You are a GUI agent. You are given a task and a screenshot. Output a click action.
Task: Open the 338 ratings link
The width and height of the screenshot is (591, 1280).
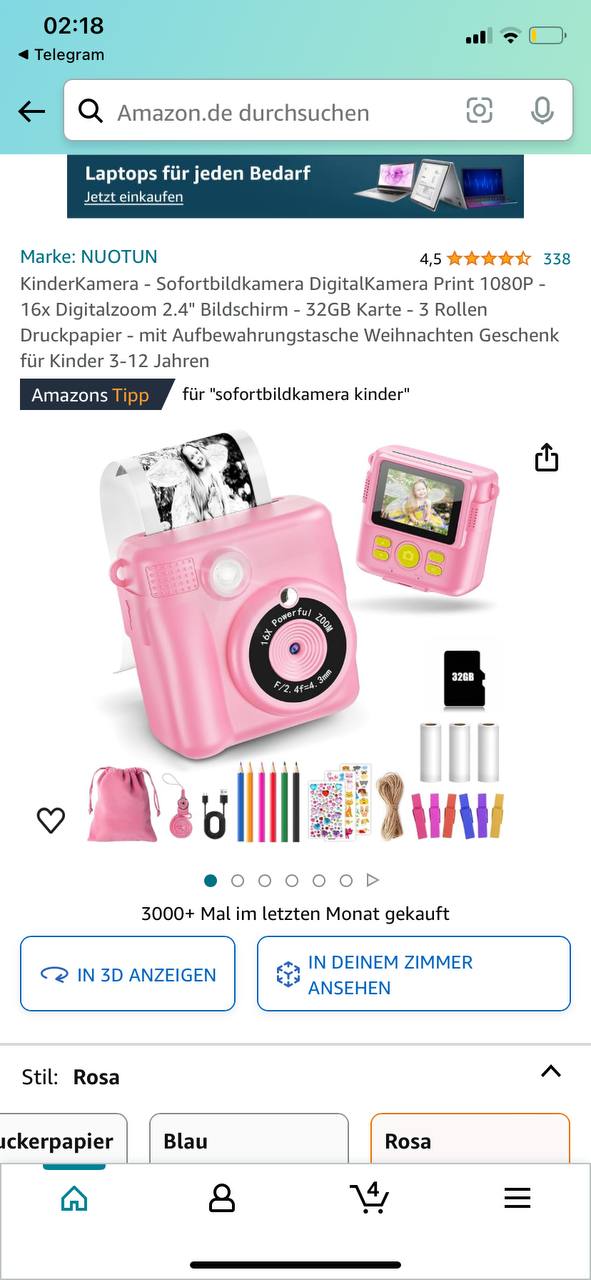click(557, 259)
